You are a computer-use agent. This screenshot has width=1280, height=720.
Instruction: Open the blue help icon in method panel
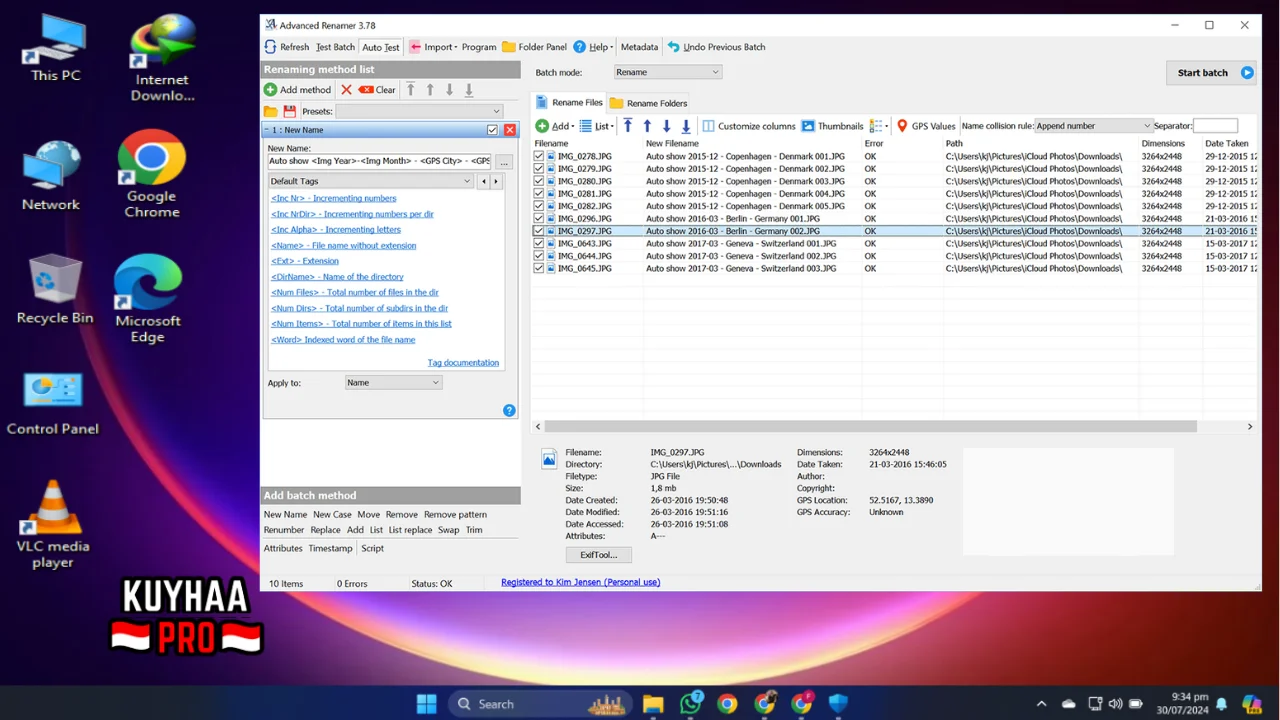click(x=509, y=411)
